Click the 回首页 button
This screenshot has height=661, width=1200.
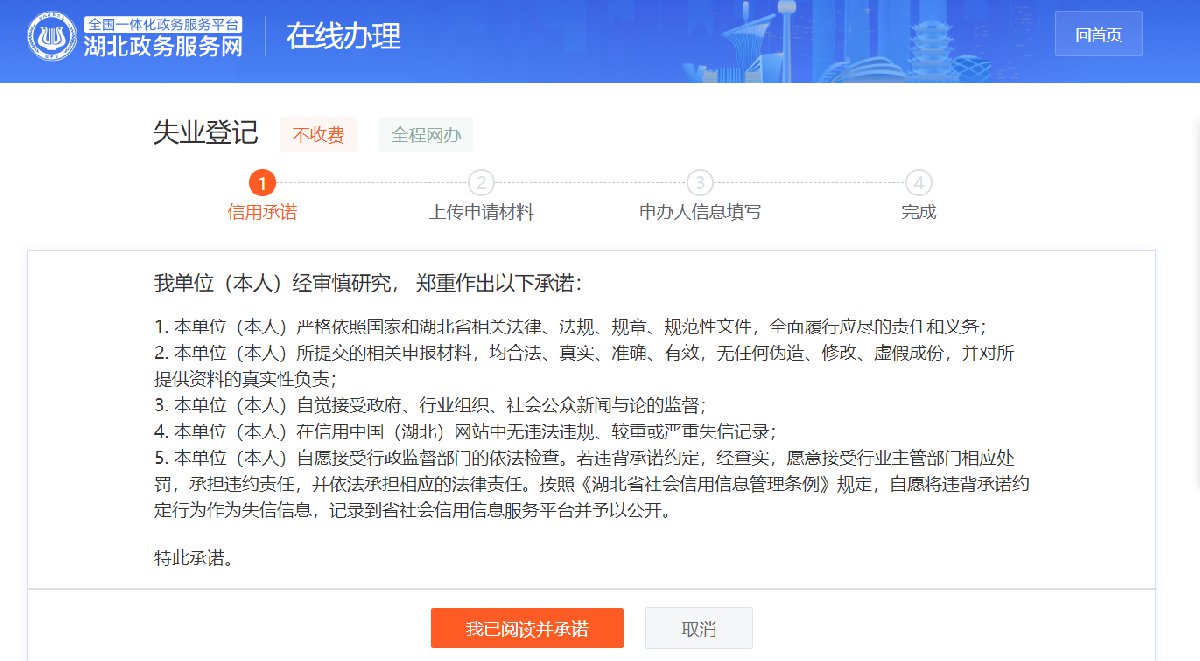[1098, 34]
